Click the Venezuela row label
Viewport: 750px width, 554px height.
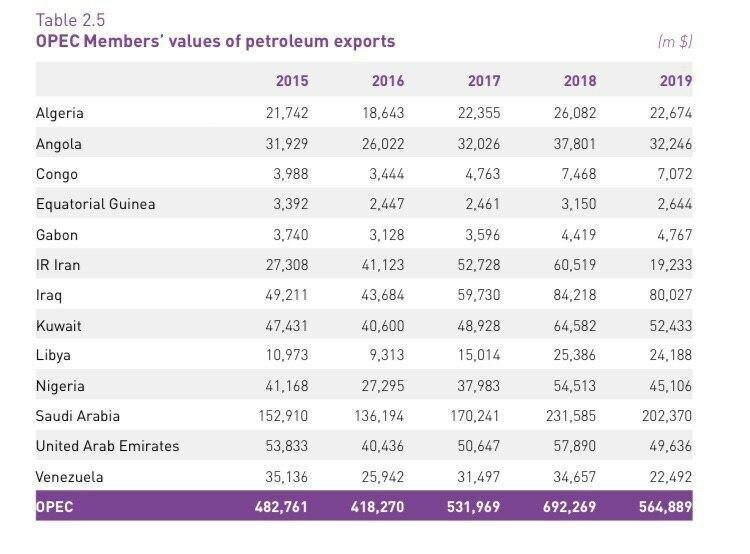tap(69, 477)
